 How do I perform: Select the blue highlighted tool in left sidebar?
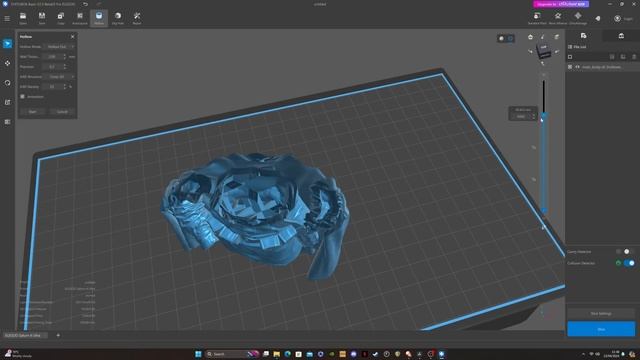point(7,44)
